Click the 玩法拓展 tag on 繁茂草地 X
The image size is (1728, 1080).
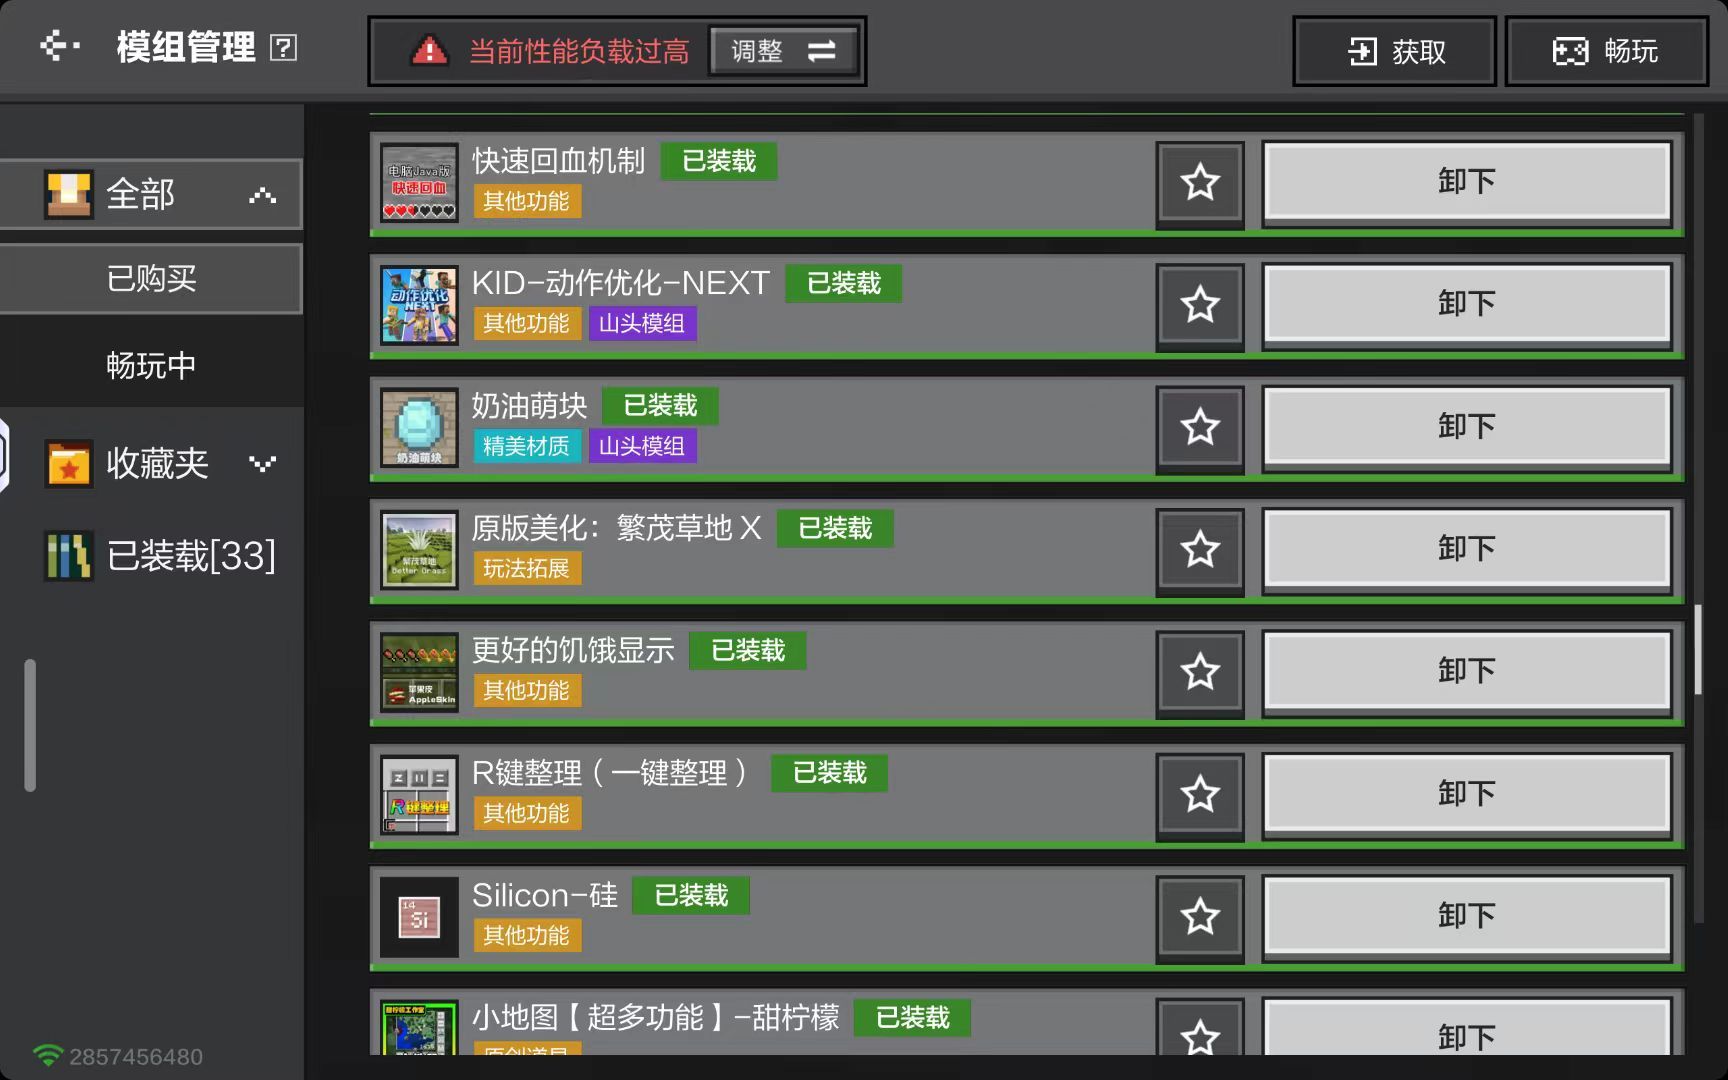coord(526,568)
